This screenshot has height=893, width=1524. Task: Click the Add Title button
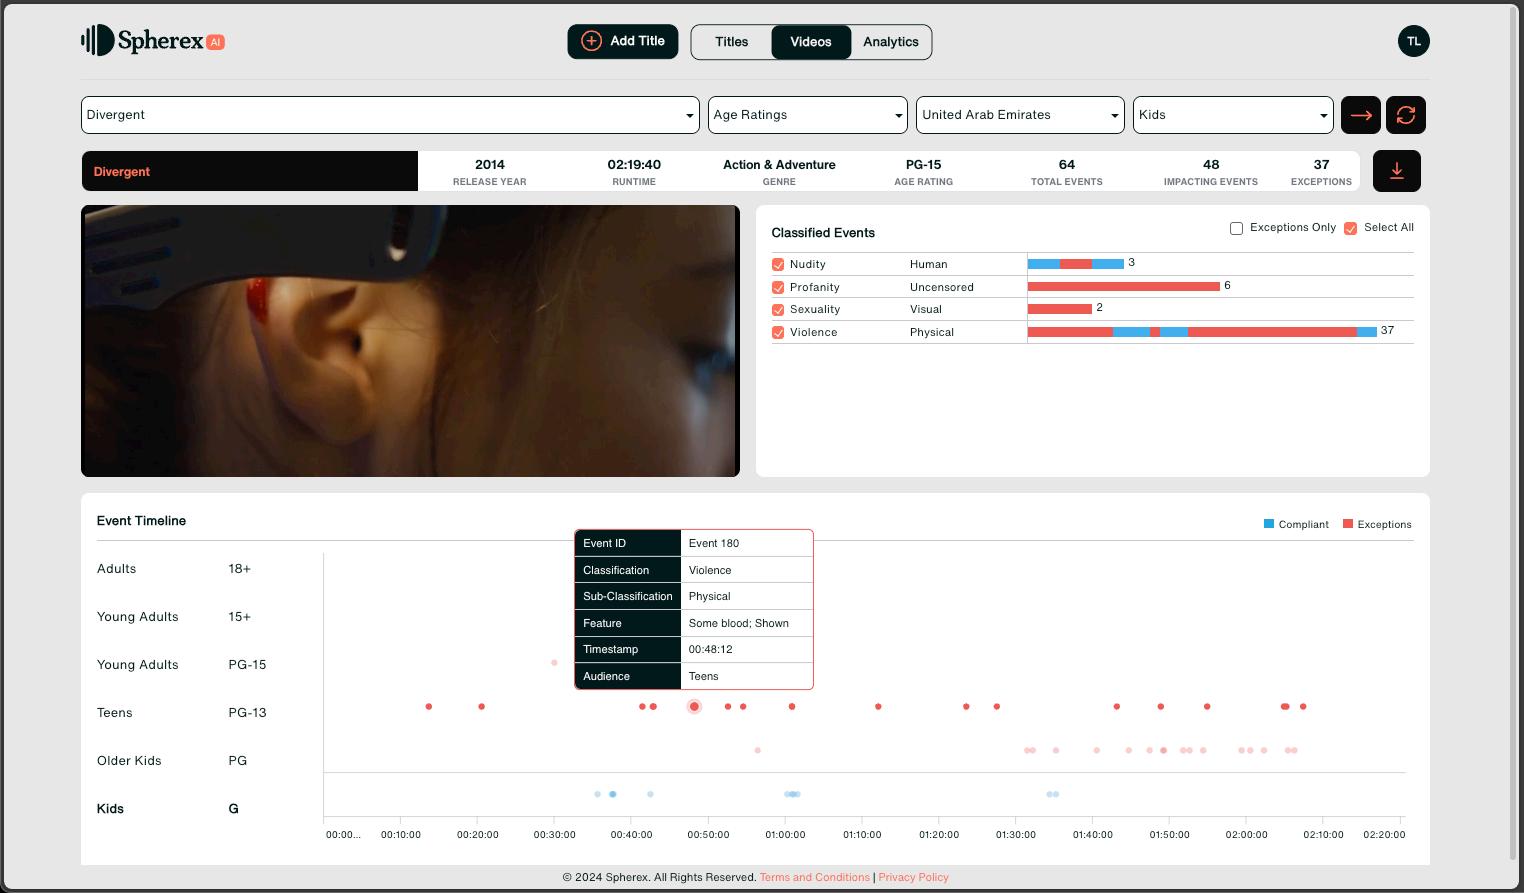click(x=623, y=41)
